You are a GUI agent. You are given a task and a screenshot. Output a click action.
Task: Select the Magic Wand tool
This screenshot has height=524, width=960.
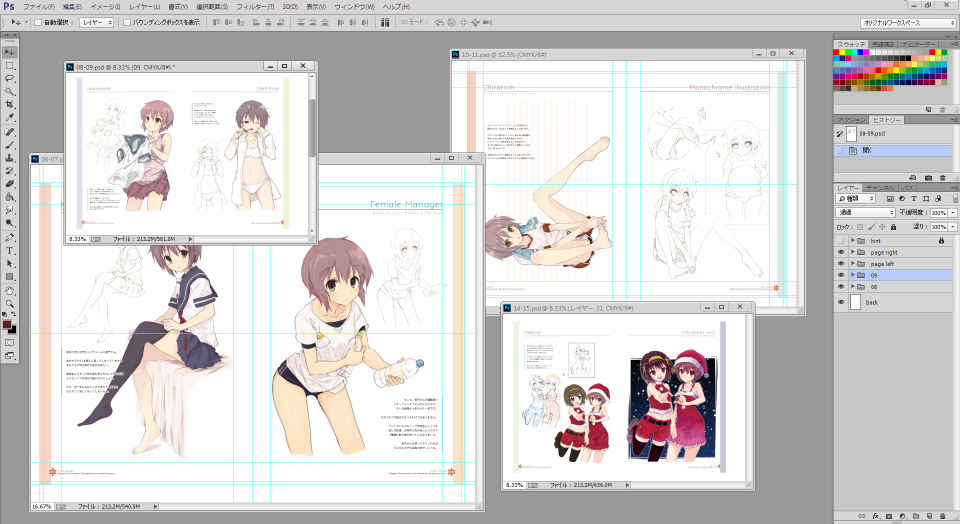pyautogui.click(x=10, y=92)
